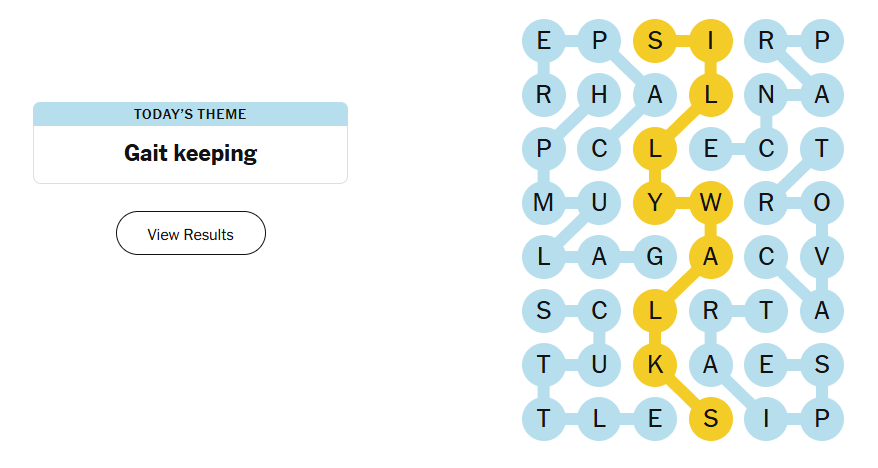Viewport: 878px width, 468px height.
Task: Tap the letter M tile
Action: coord(543,203)
